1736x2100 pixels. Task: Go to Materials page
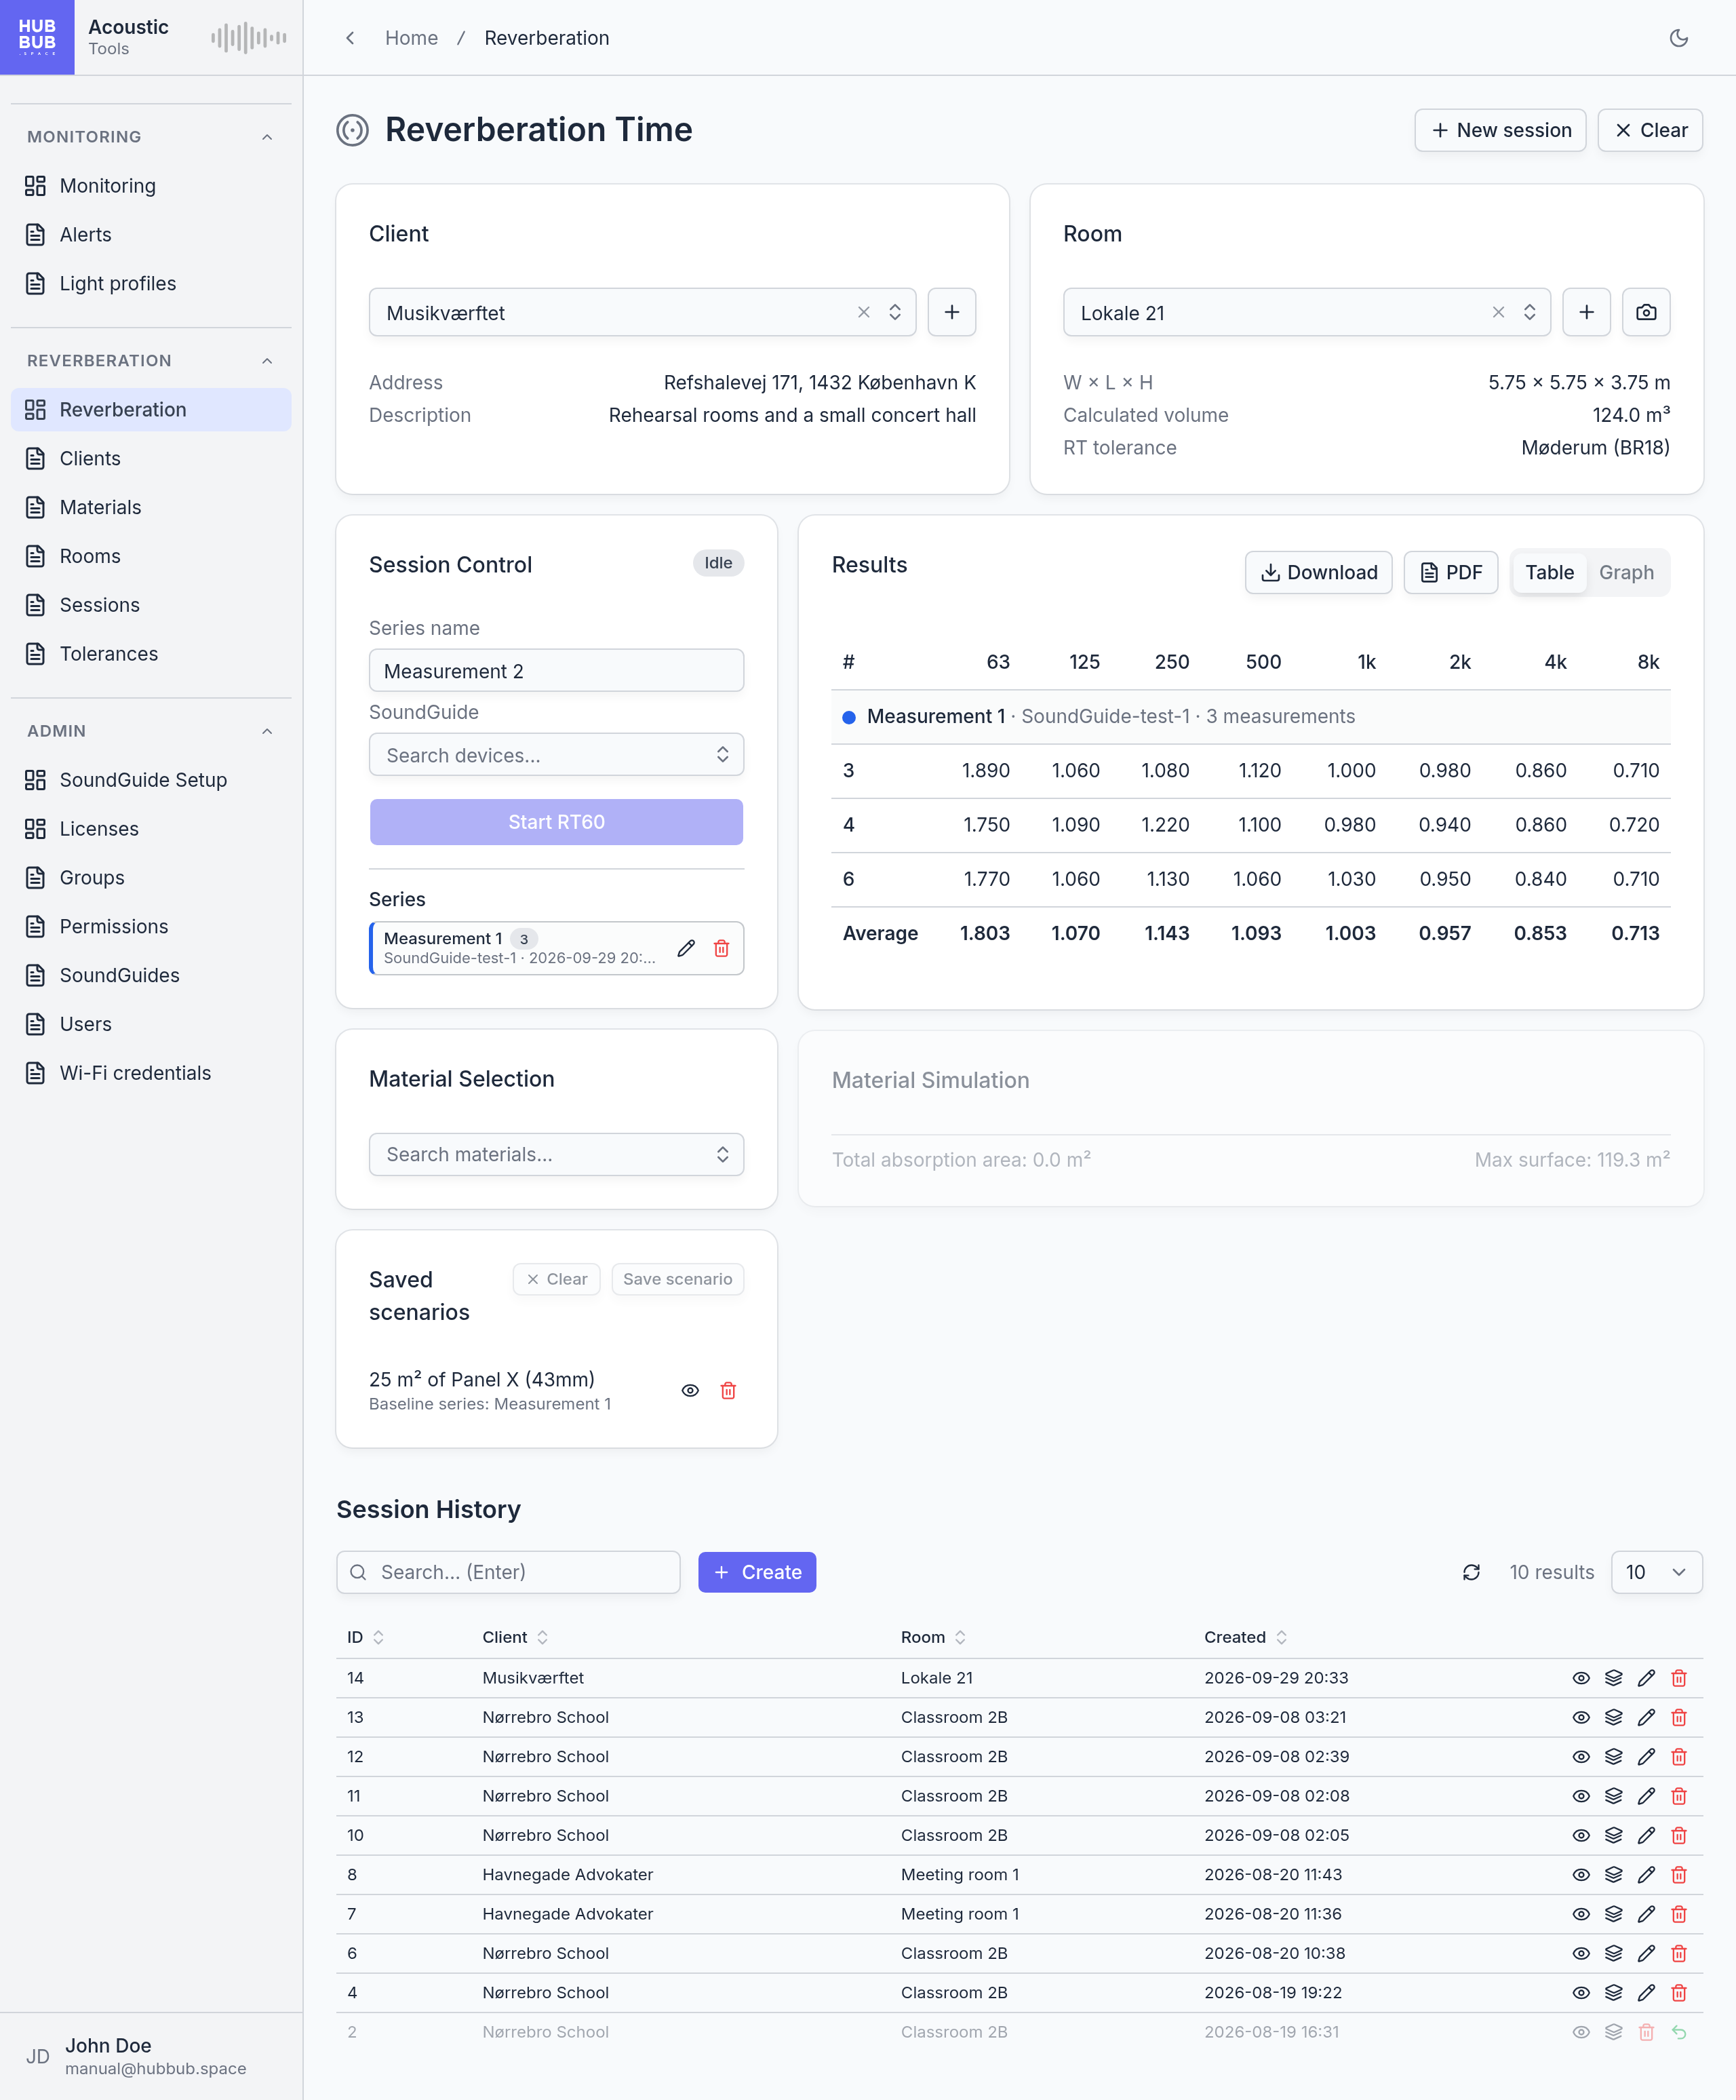click(x=151, y=507)
